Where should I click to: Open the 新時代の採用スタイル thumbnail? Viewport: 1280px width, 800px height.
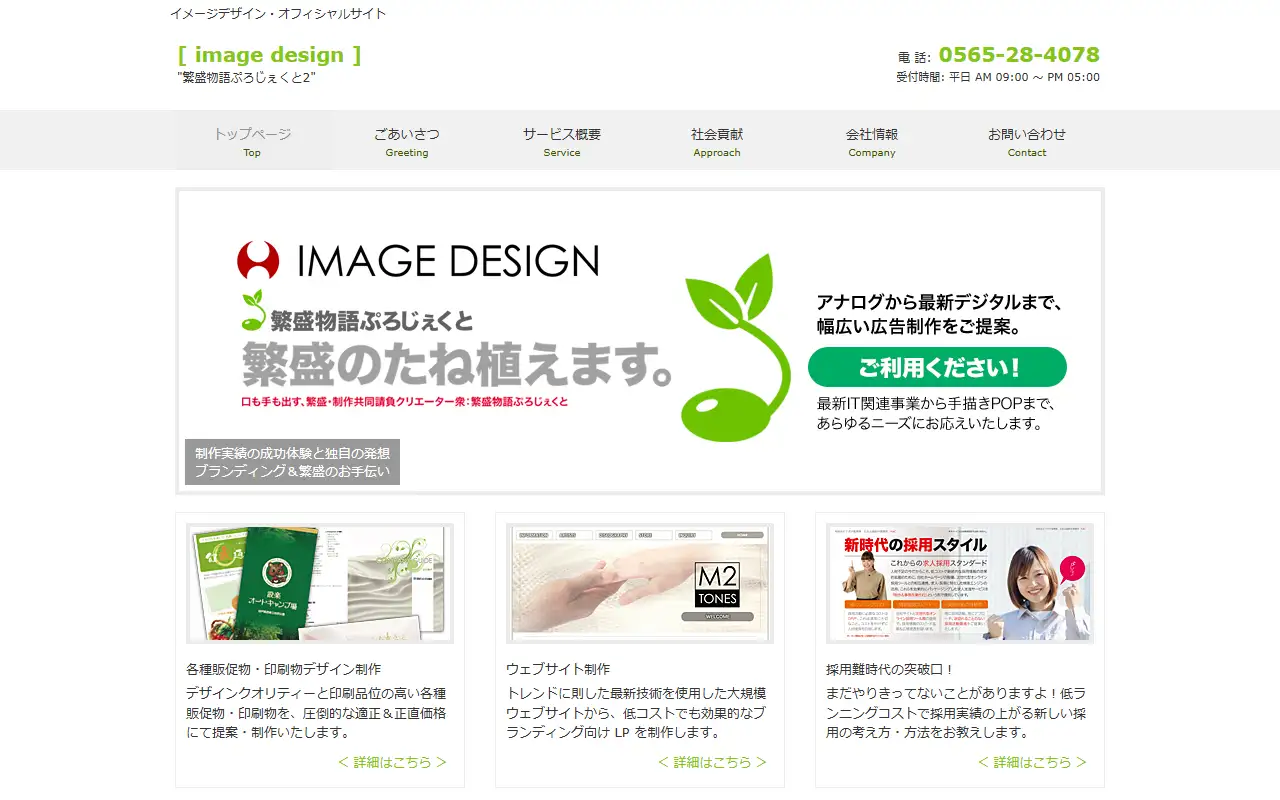click(960, 583)
